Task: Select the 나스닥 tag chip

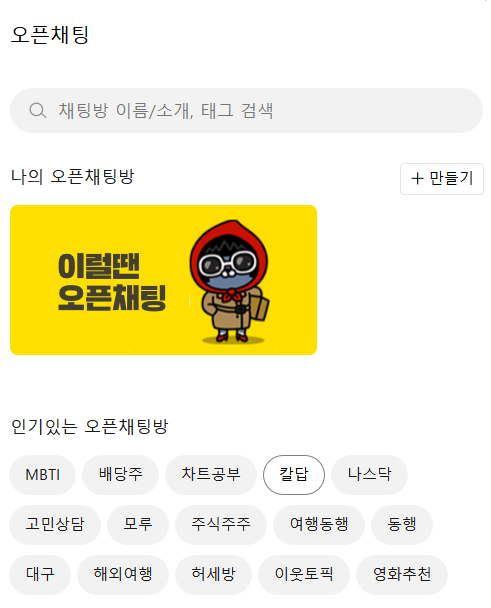Action: click(369, 475)
